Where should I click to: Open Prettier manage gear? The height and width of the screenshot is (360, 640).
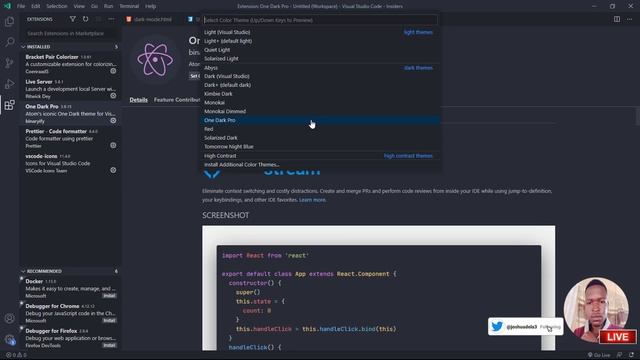pyautogui.click(x=113, y=145)
